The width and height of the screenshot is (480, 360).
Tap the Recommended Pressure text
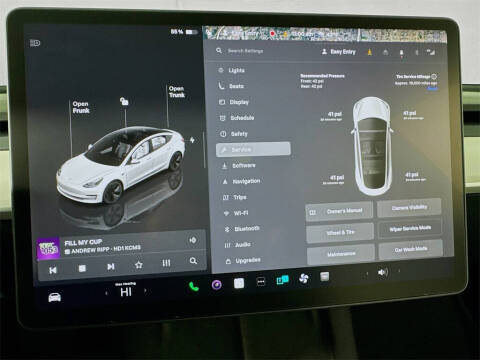point(322,76)
